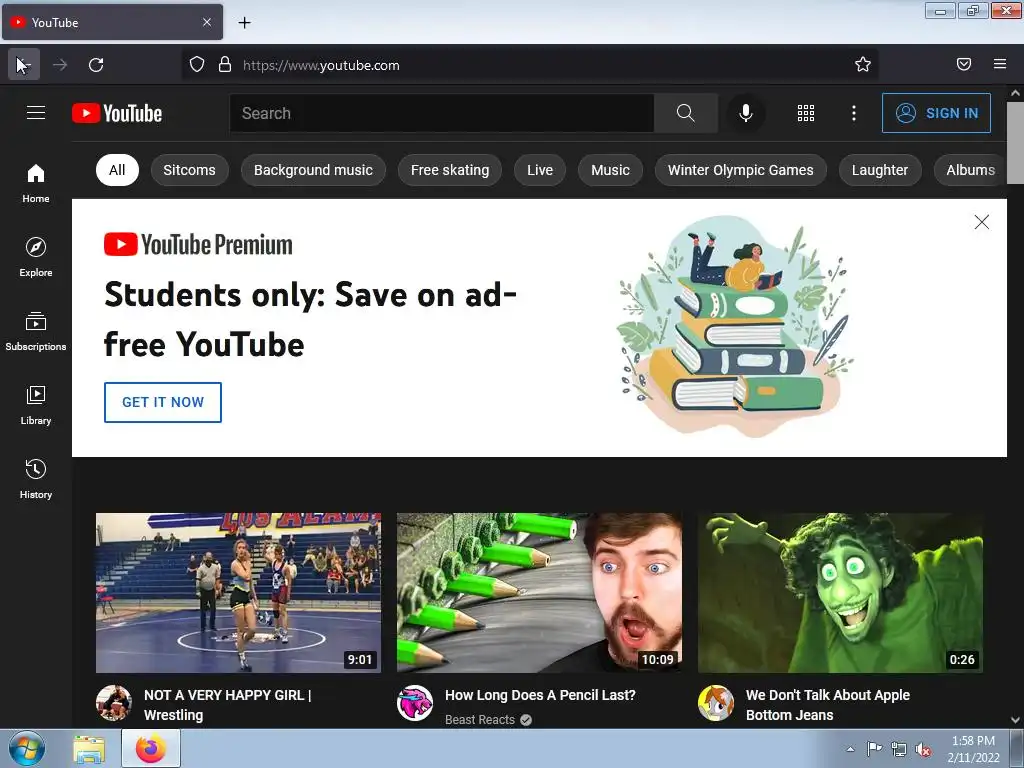Open Action Center flag tray icon
Image resolution: width=1024 pixels, height=768 pixels.
coord(874,749)
